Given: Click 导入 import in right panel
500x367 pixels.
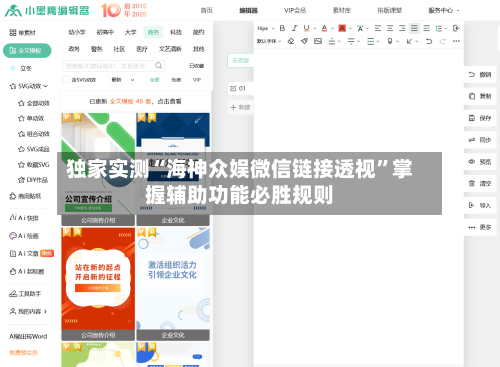Looking at the screenshot, I should [480, 205].
